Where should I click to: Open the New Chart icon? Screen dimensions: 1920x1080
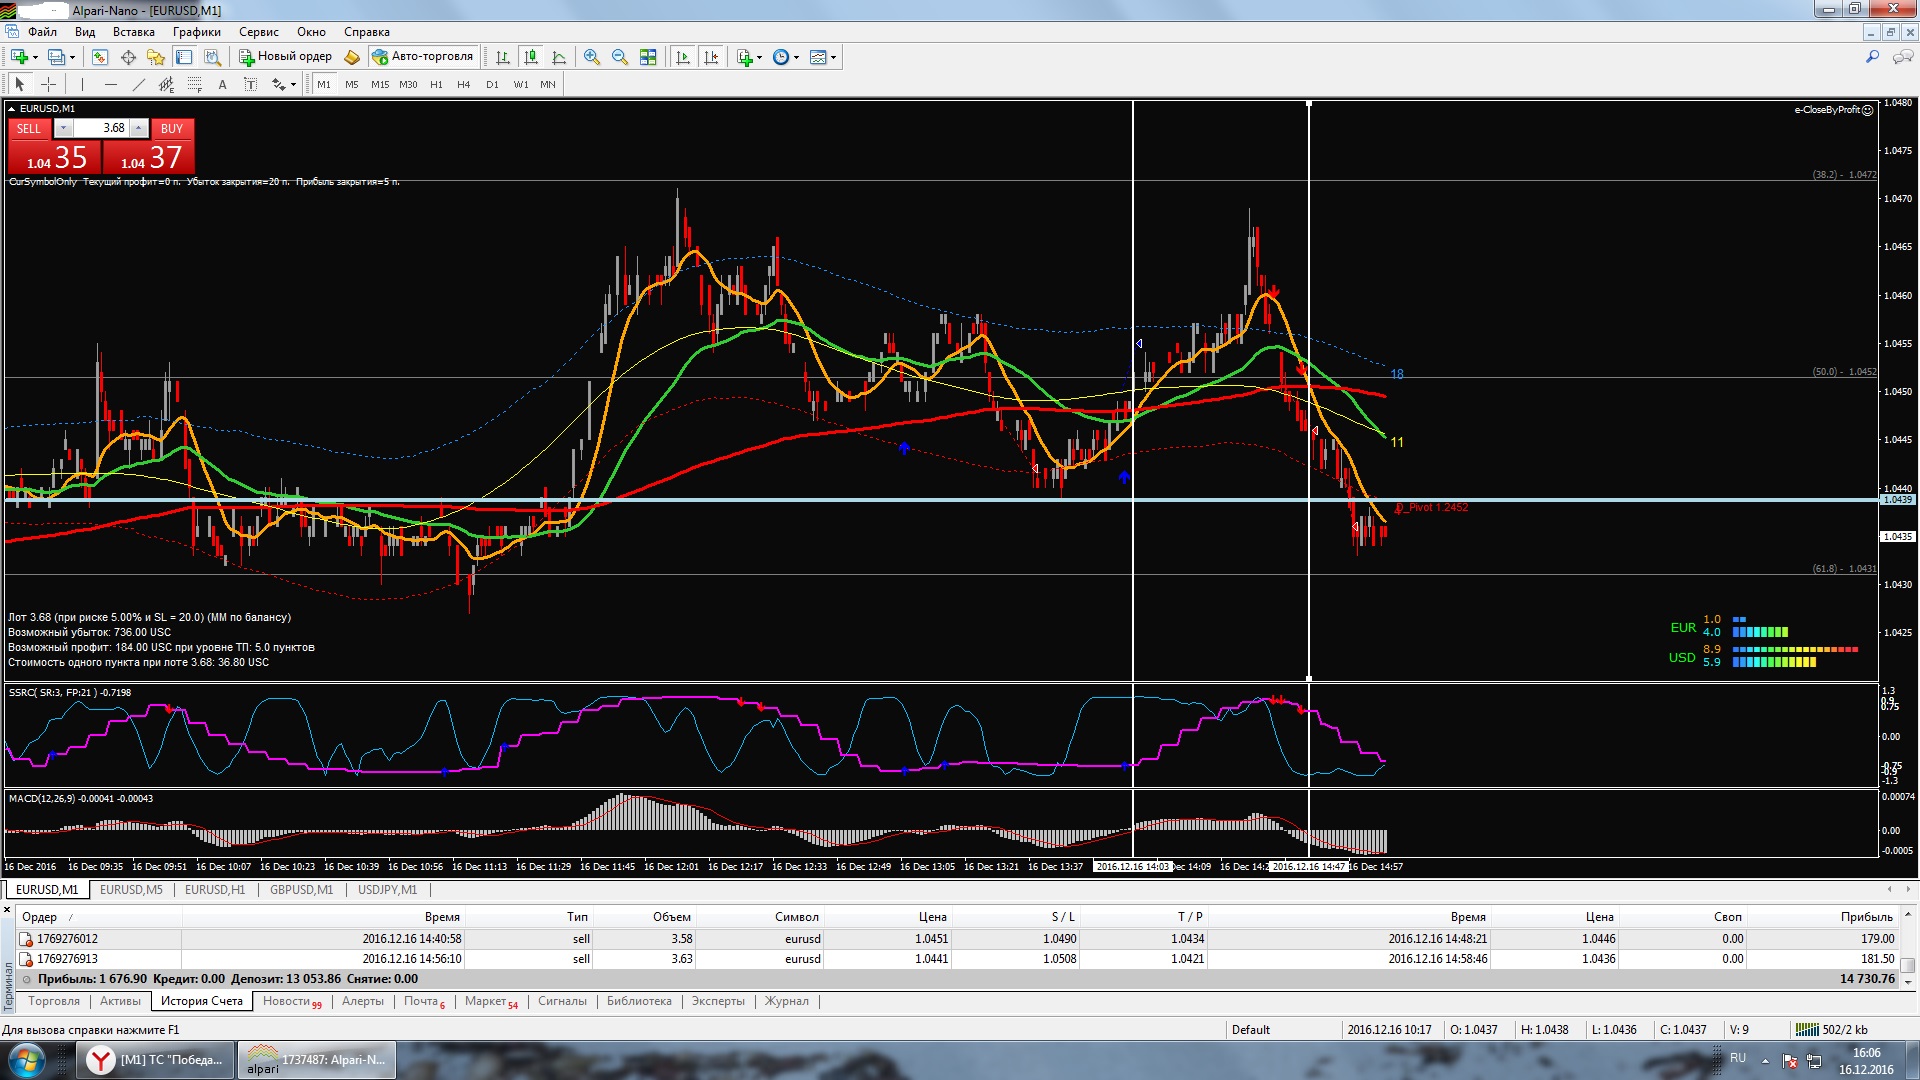pyautogui.click(x=19, y=57)
